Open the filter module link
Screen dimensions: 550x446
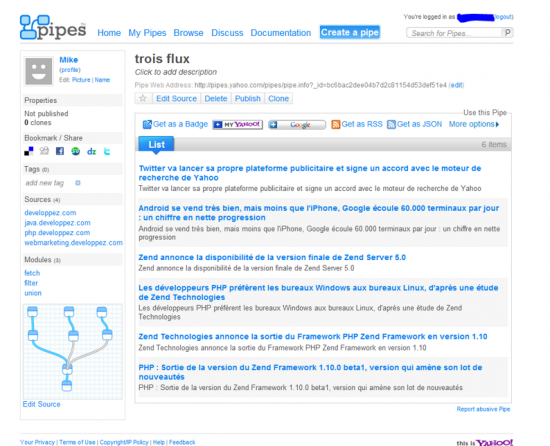[31, 283]
